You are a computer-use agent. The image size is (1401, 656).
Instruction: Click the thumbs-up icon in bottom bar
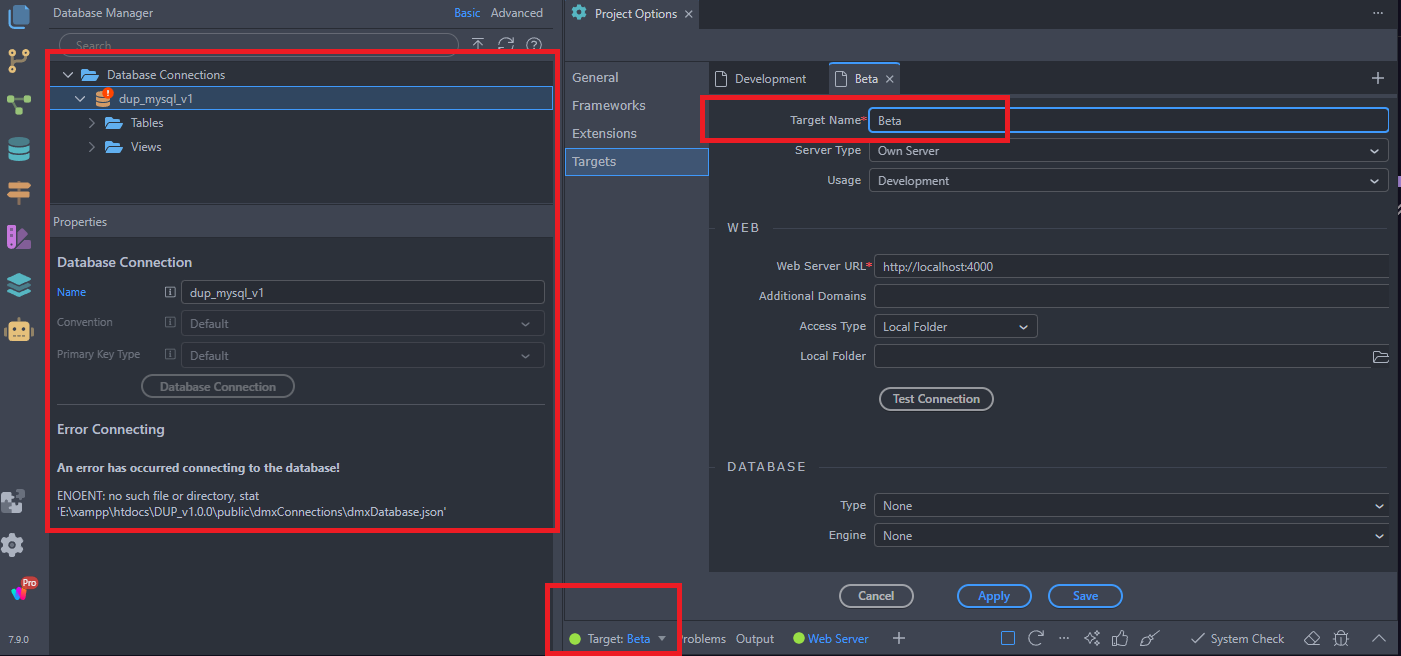click(1120, 638)
